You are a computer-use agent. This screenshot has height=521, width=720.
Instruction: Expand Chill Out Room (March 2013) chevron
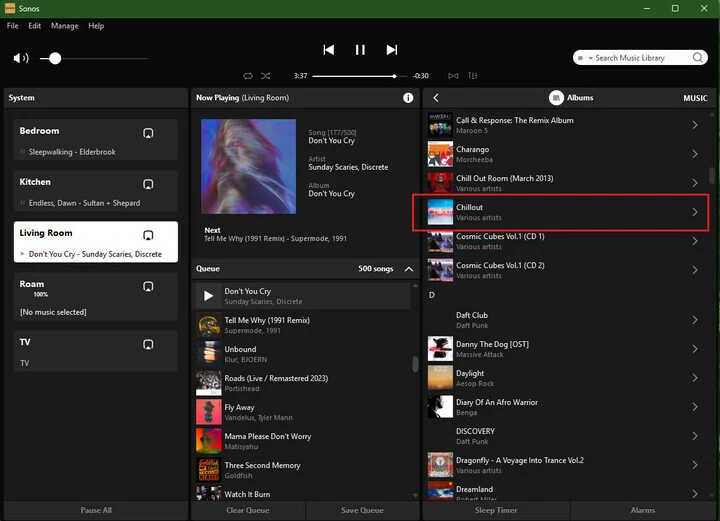695,183
